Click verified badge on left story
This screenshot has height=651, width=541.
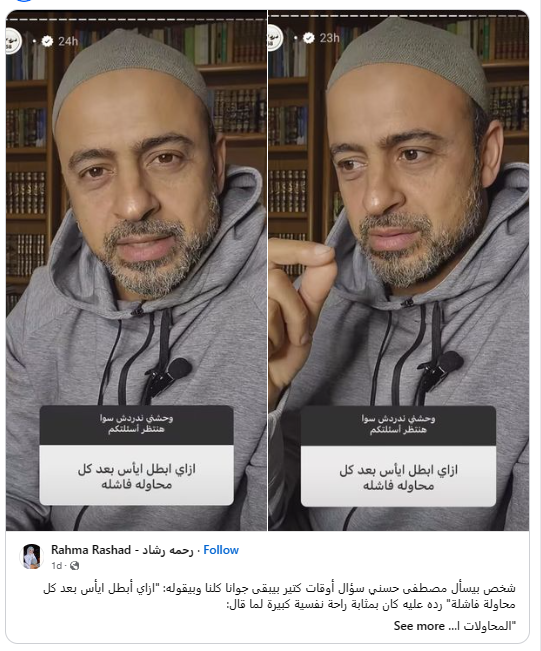[x=47, y=41]
